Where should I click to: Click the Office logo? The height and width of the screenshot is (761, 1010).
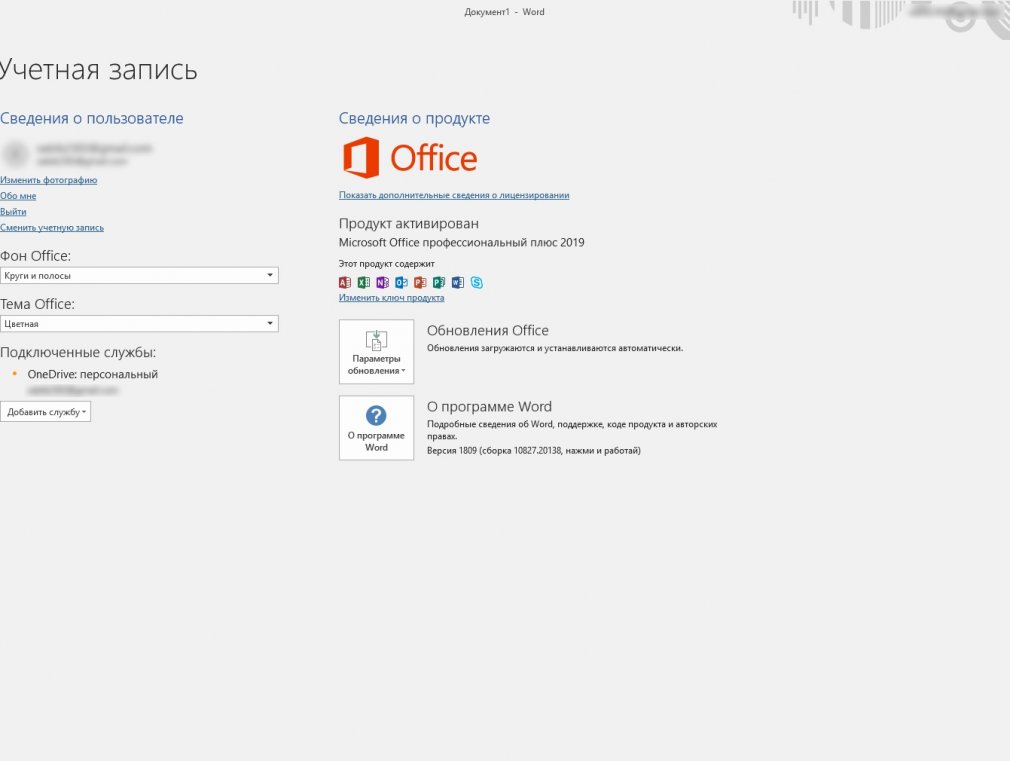[410, 157]
